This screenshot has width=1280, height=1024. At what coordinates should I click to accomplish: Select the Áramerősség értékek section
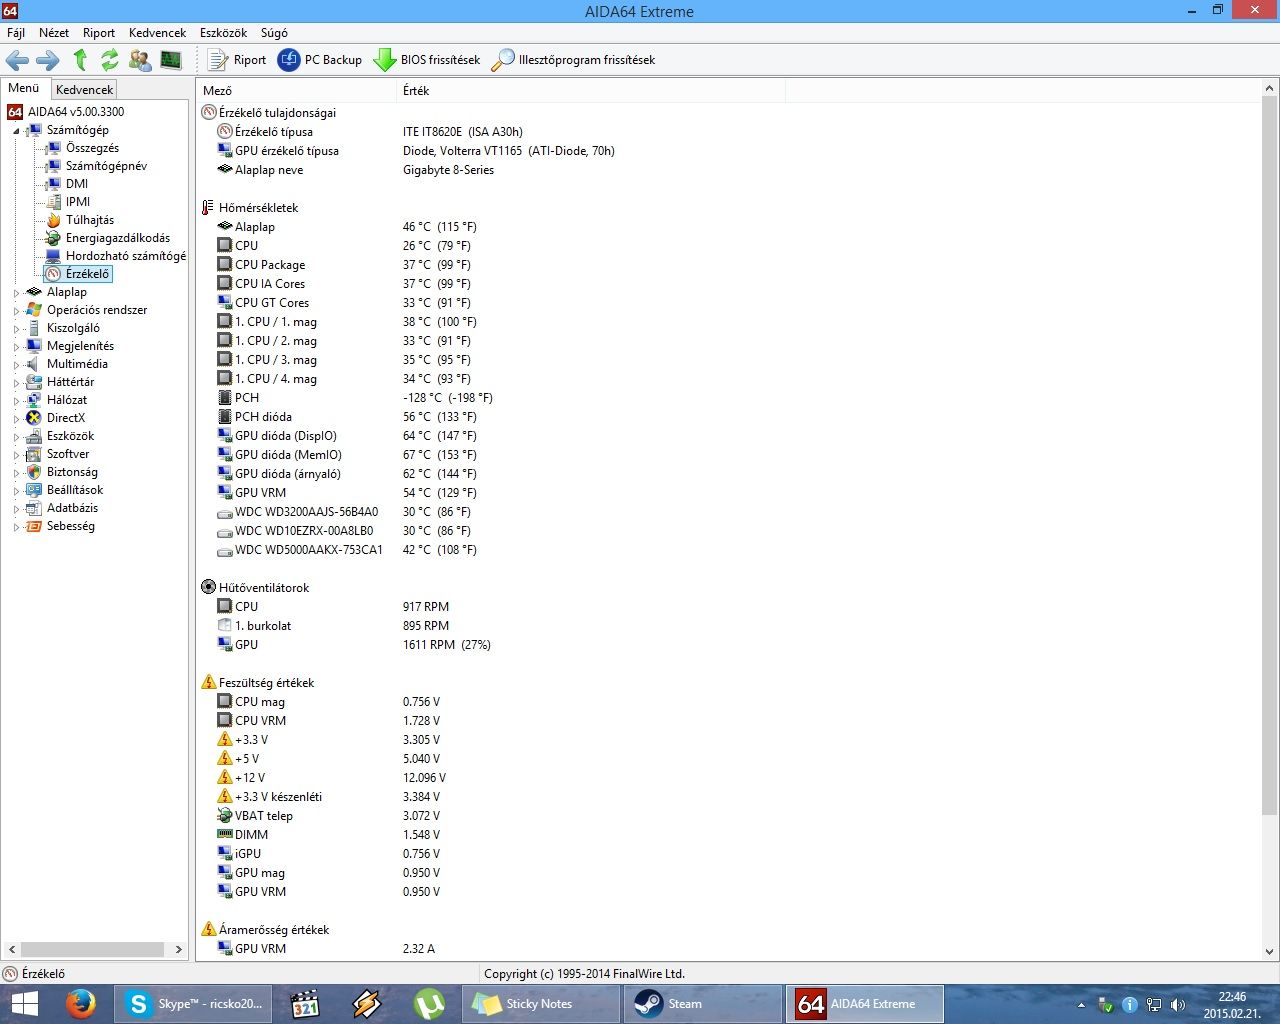273,930
